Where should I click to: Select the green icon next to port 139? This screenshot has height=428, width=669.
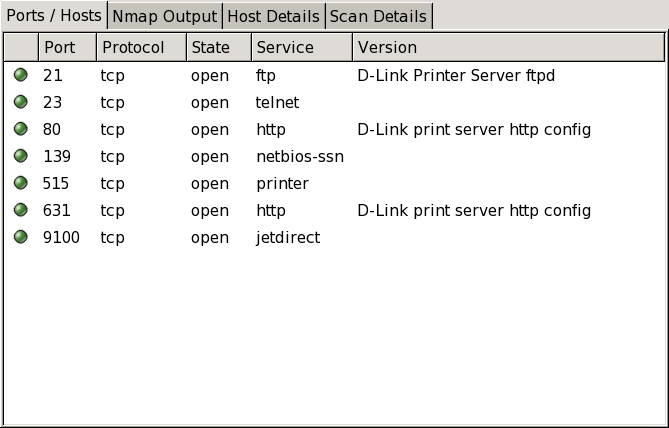(21, 156)
